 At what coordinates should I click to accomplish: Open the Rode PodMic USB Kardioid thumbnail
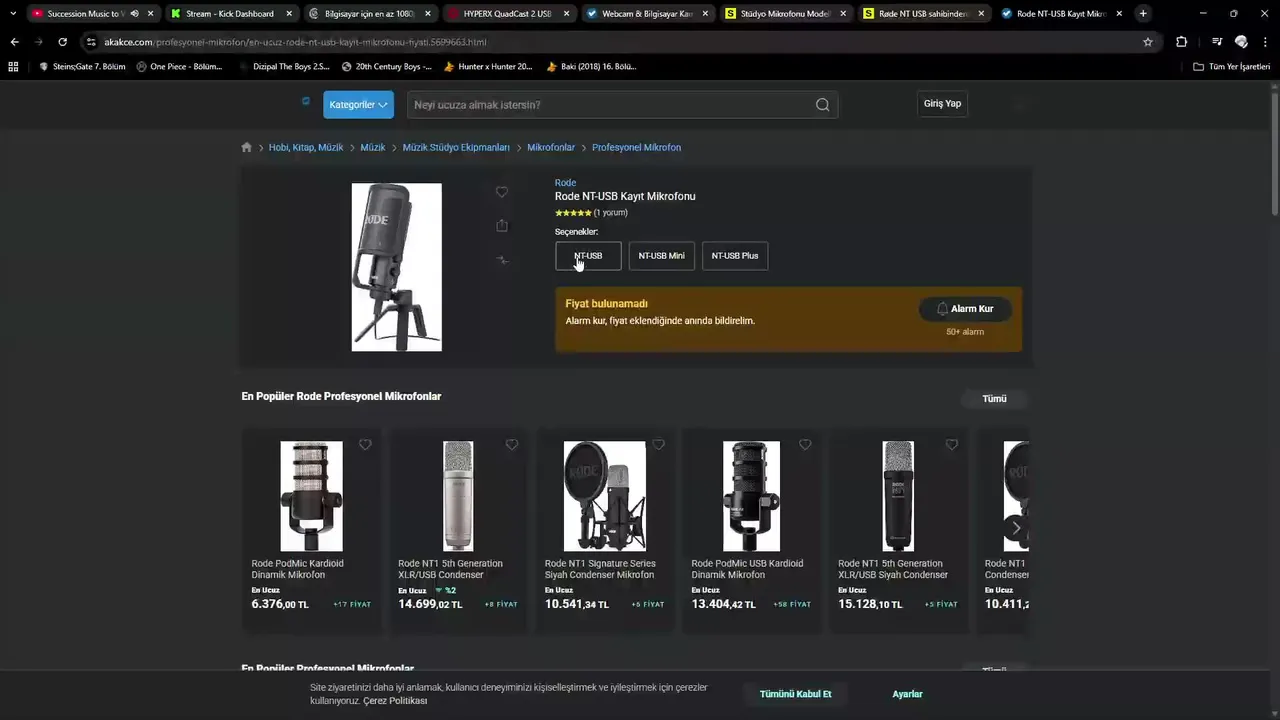point(751,496)
